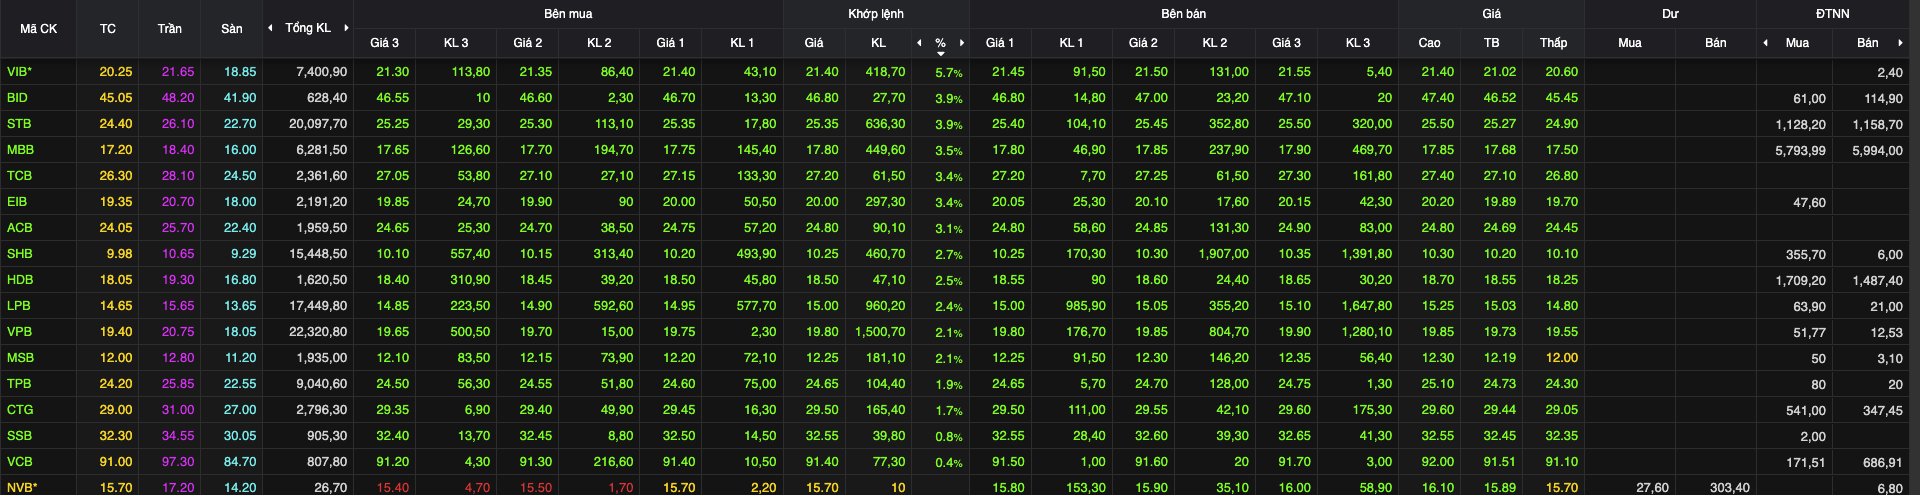The width and height of the screenshot is (1920, 495).
Task: Sort by TC column header
Action: tap(108, 29)
